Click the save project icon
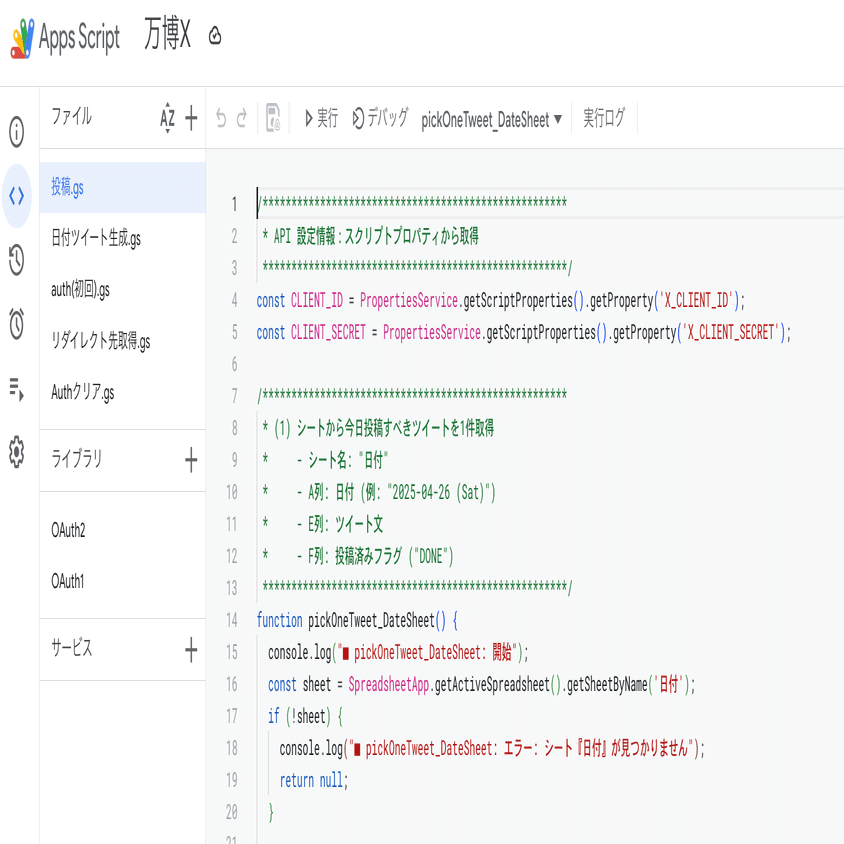The width and height of the screenshot is (844, 844). click(x=273, y=118)
